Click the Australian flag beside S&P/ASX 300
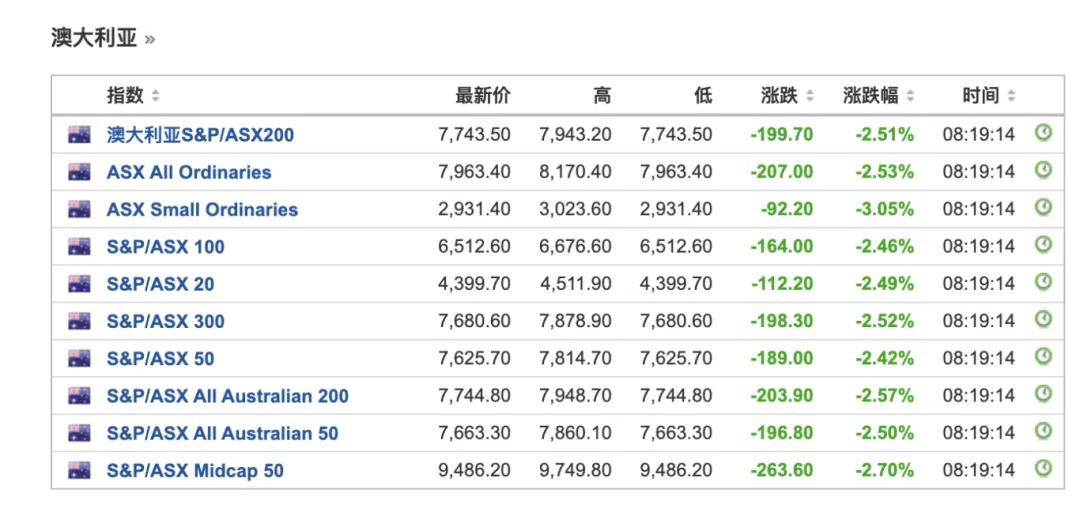This screenshot has height=516, width=1080. tap(80, 321)
